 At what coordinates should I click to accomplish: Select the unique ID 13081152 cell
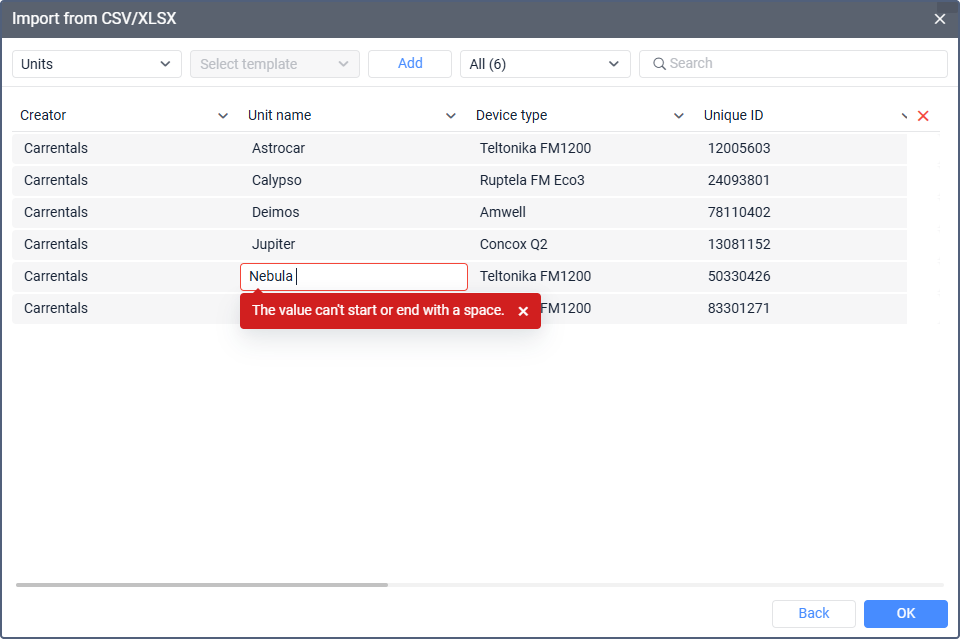coord(739,244)
